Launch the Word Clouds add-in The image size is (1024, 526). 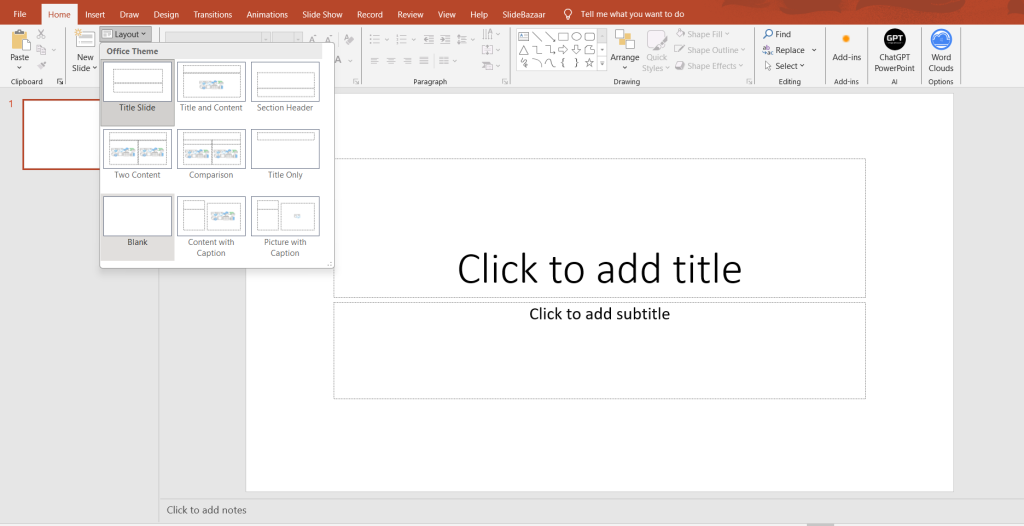point(941,40)
